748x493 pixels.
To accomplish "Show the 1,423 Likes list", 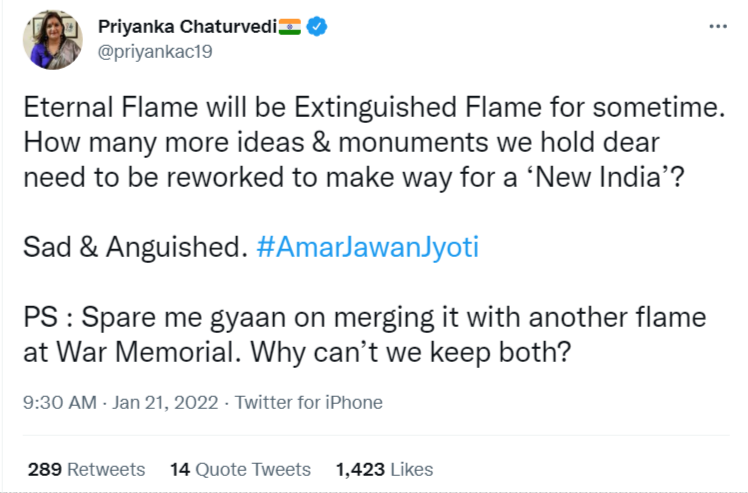I will click(x=385, y=469).
